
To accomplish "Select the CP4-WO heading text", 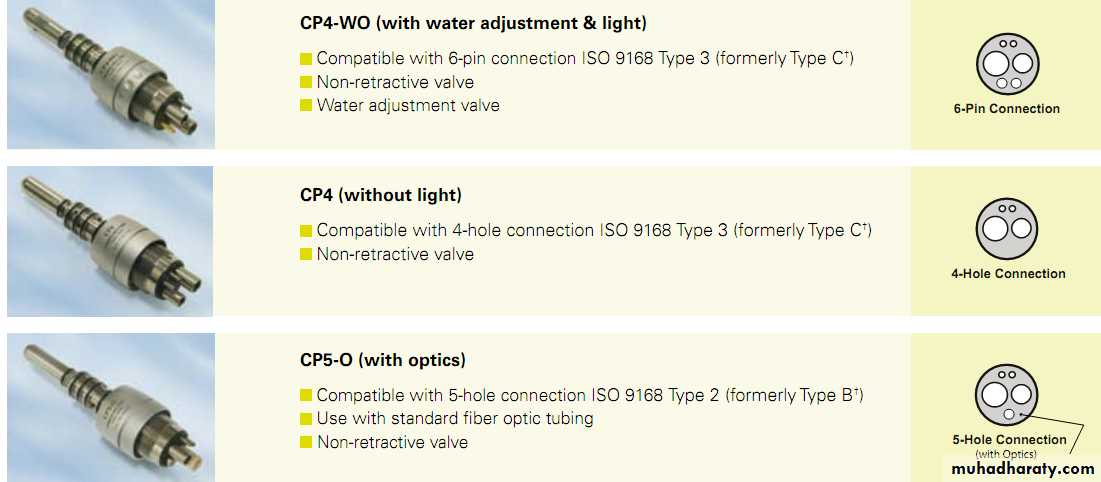I will tap(473, 23).
